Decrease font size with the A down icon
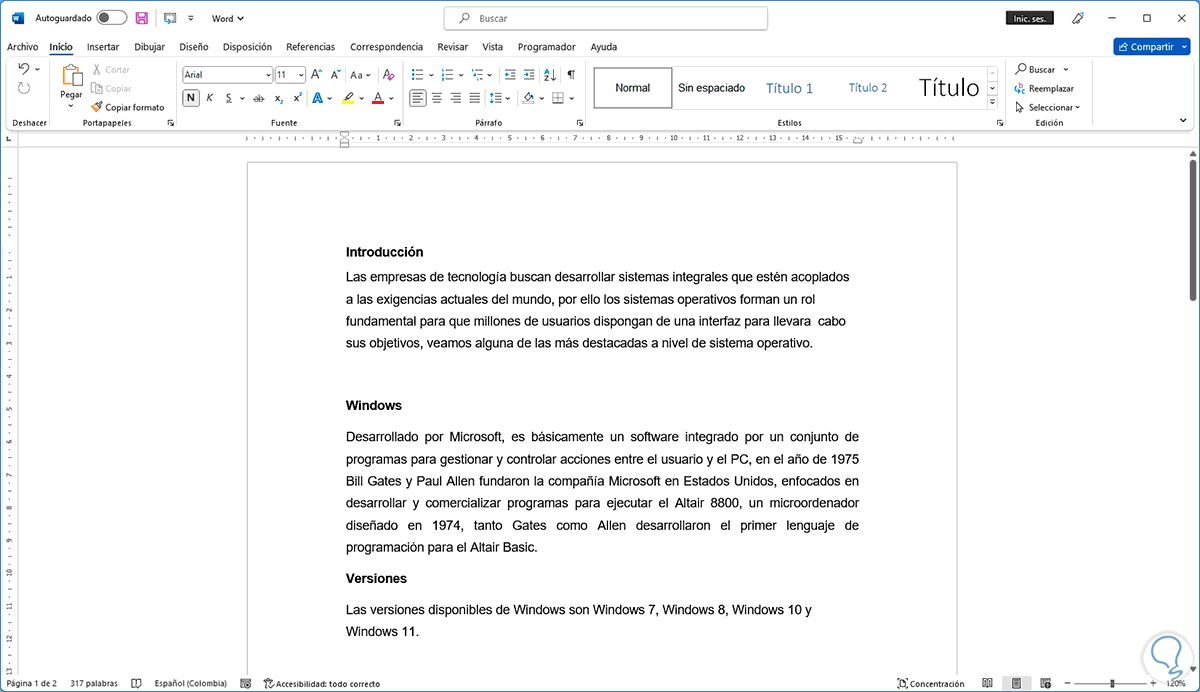 pyautogui.click(x=334, y=74)
